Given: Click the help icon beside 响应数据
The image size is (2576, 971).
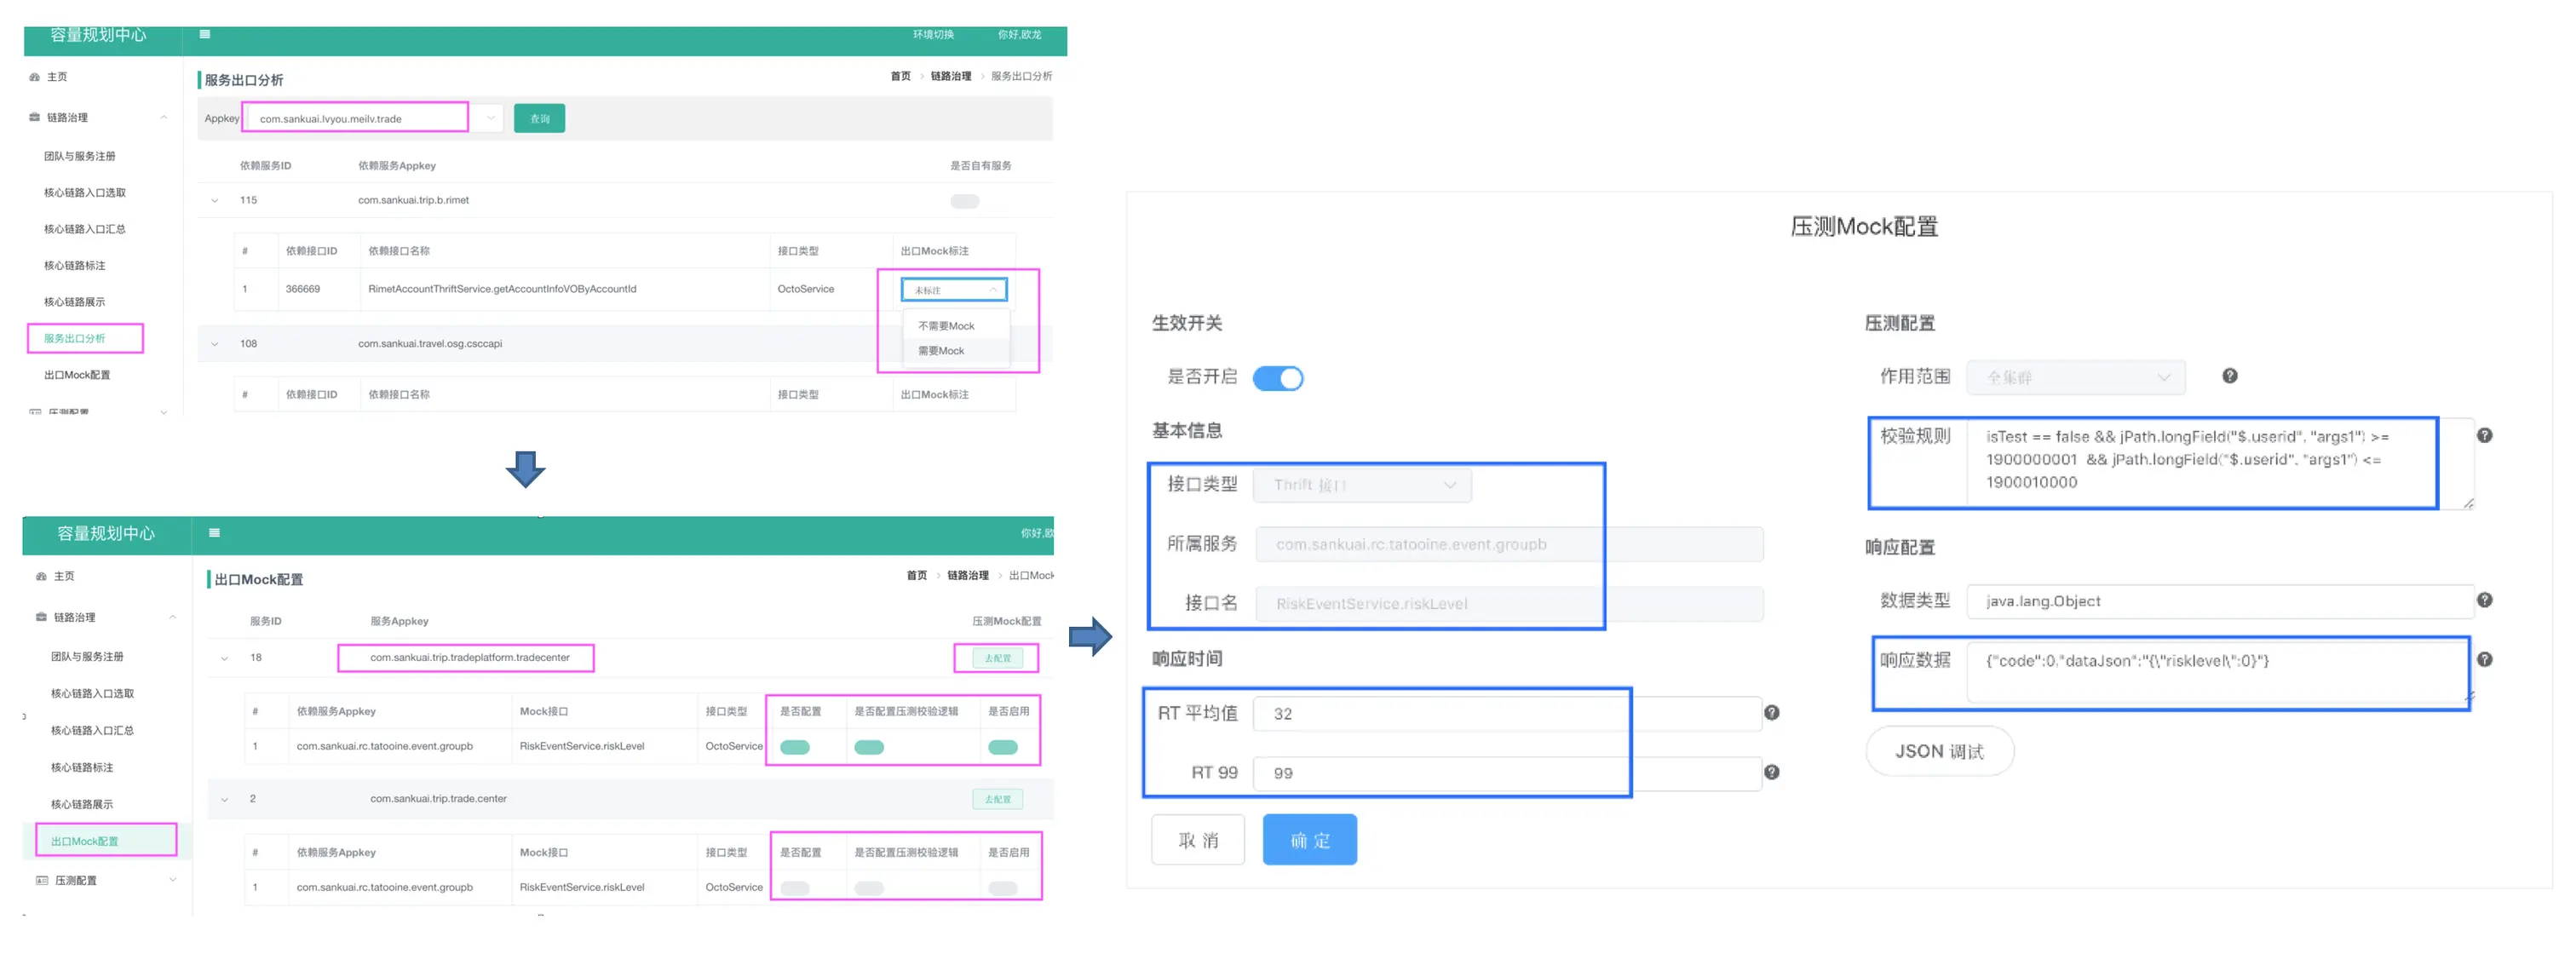Looking at the screenshot, I should [x=2486, y=659].
